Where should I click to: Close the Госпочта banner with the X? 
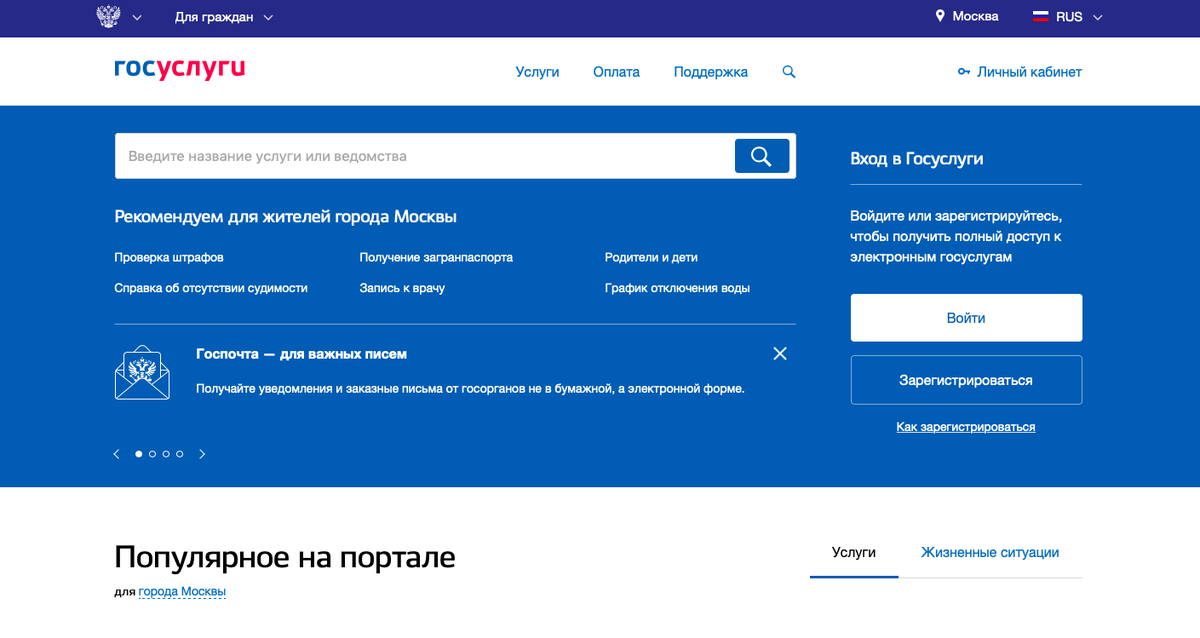click(x=780, y=353)
